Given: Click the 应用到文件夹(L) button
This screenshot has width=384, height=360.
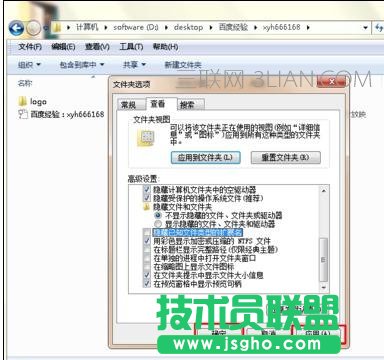Looking at the screenshot, I should pyautogui.click(x=206, y=157).
